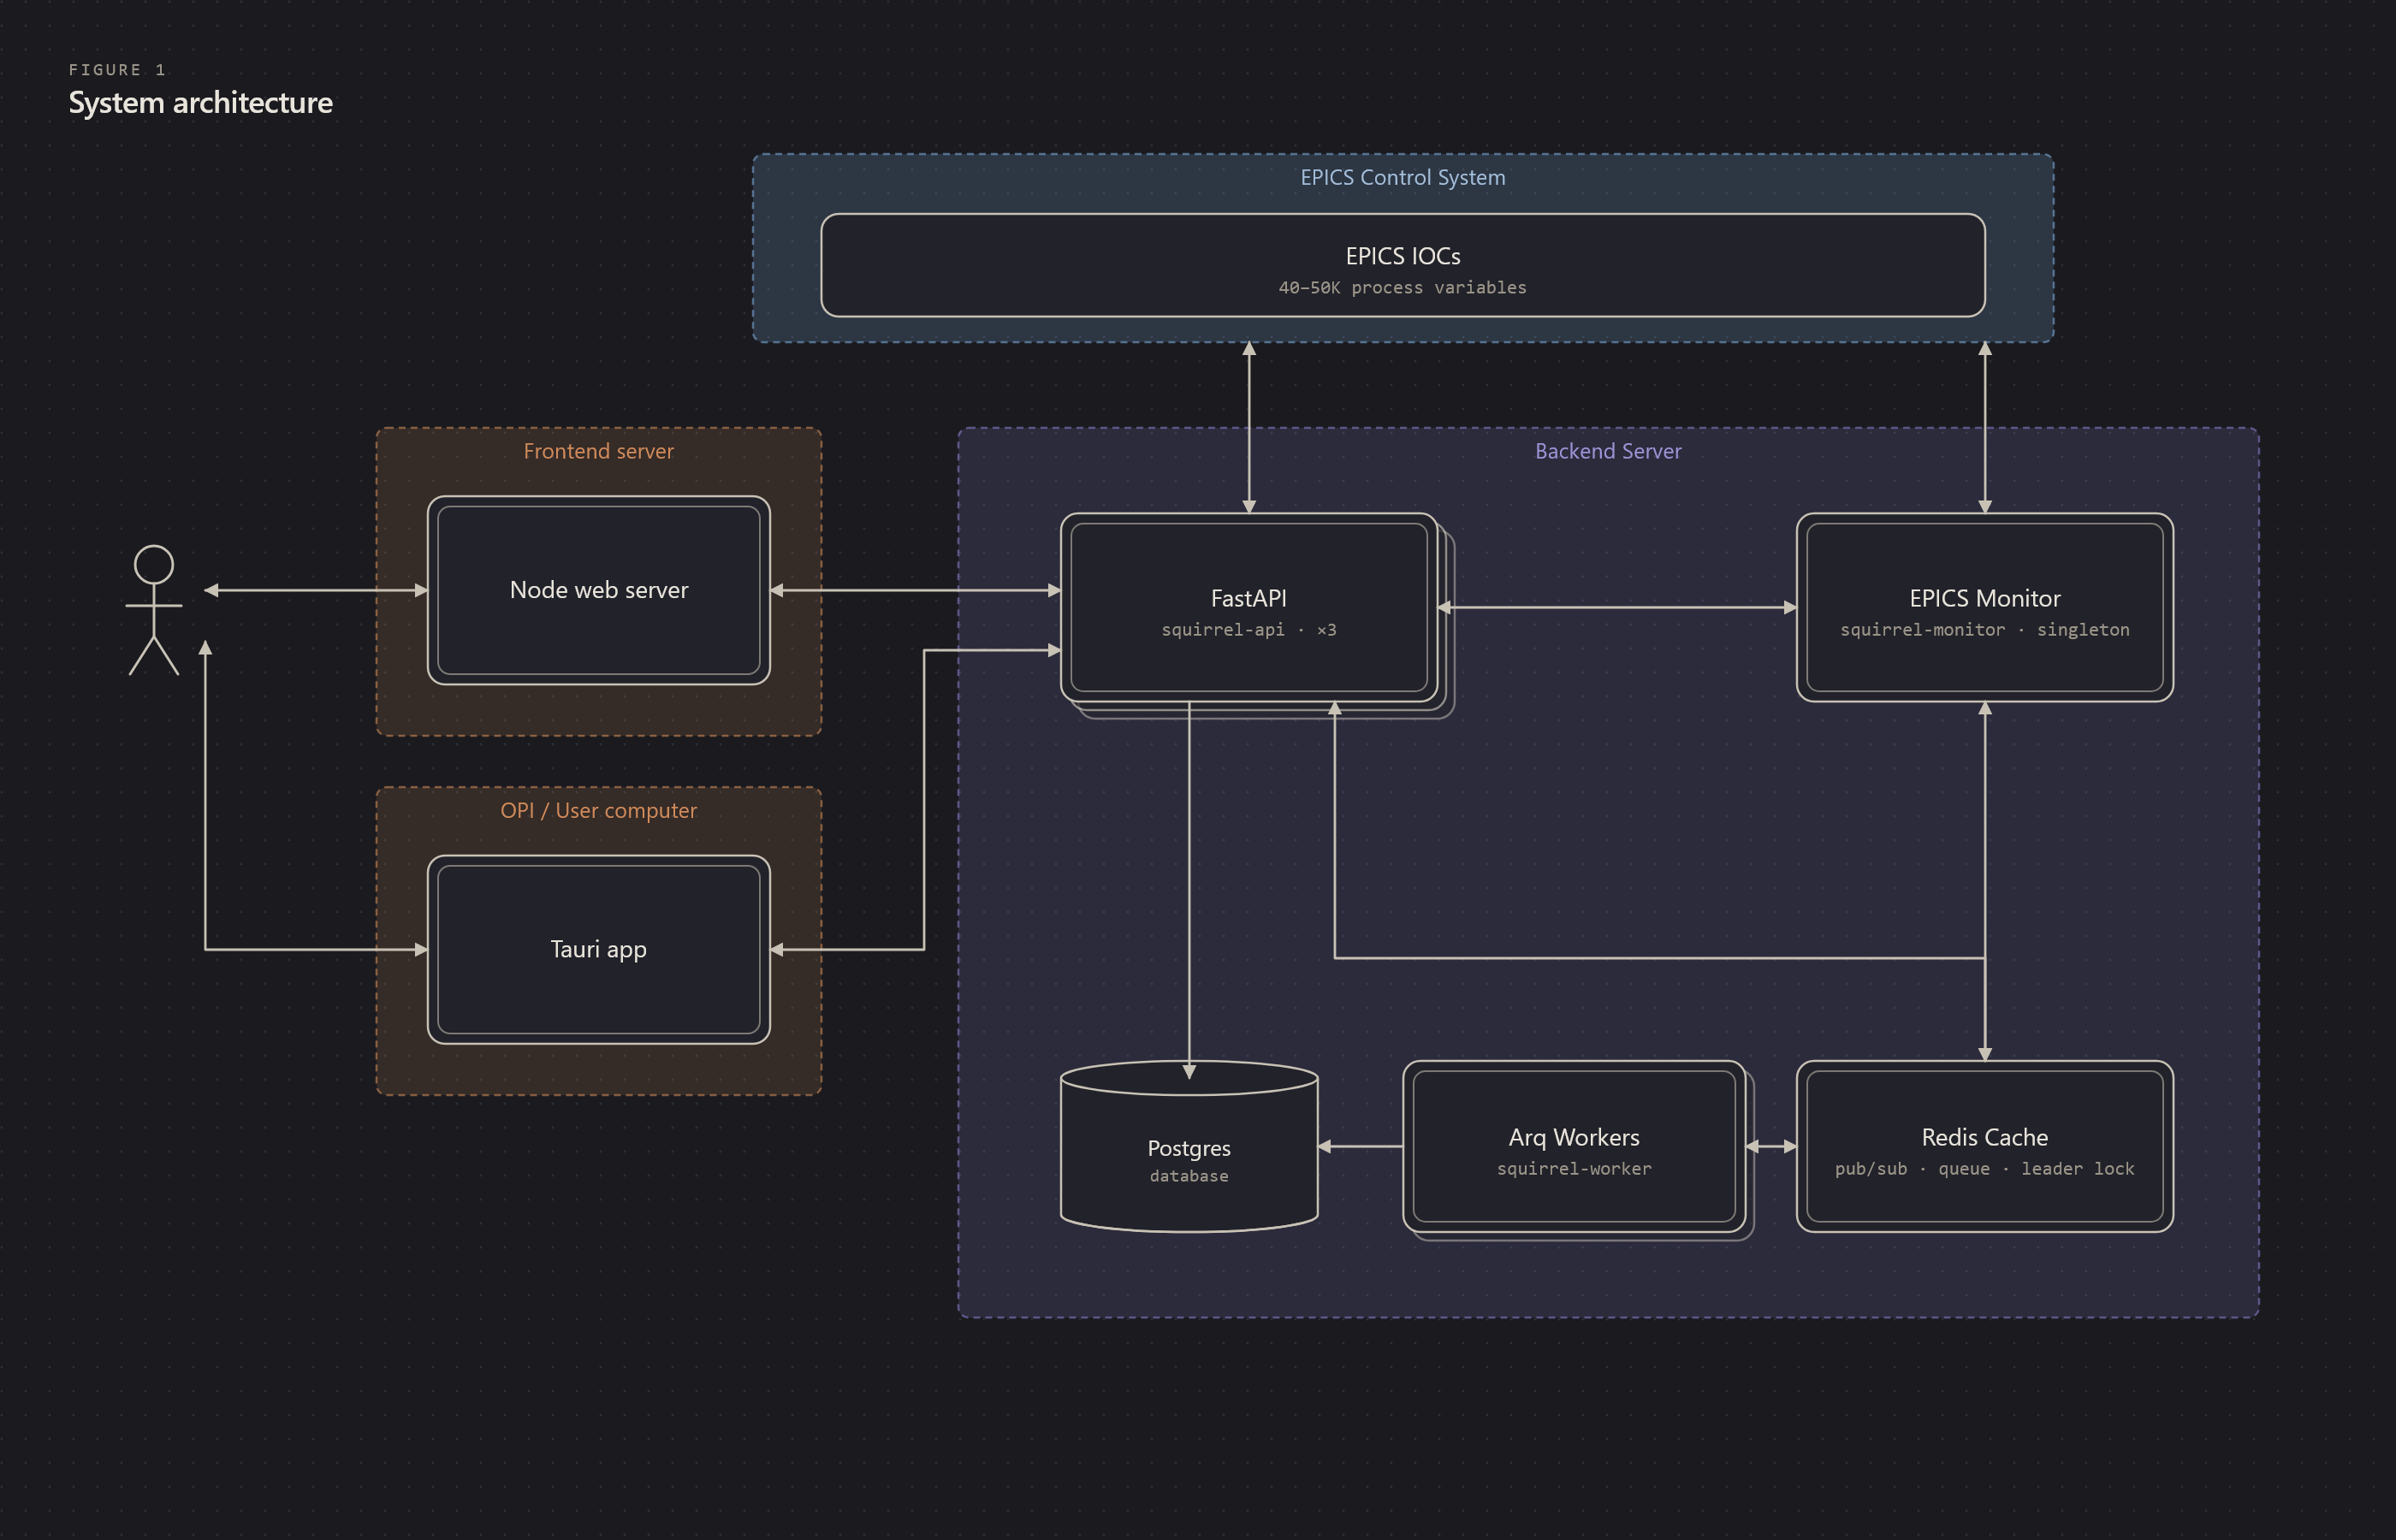This screenshot has height=1540, width=2396.
Task: Click the database subtitle under Postgres
Action: click(1189, 1176)
